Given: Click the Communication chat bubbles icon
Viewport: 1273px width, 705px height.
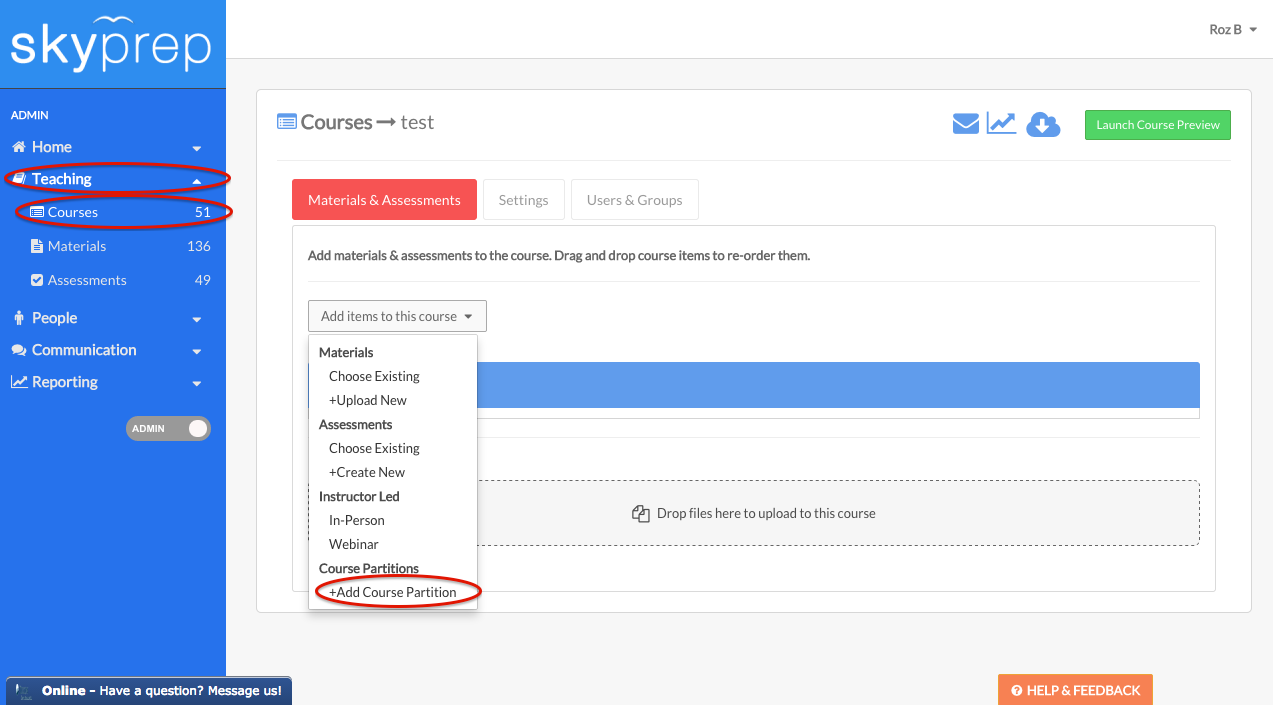Looking at the screenshot, I should (19, 351).
